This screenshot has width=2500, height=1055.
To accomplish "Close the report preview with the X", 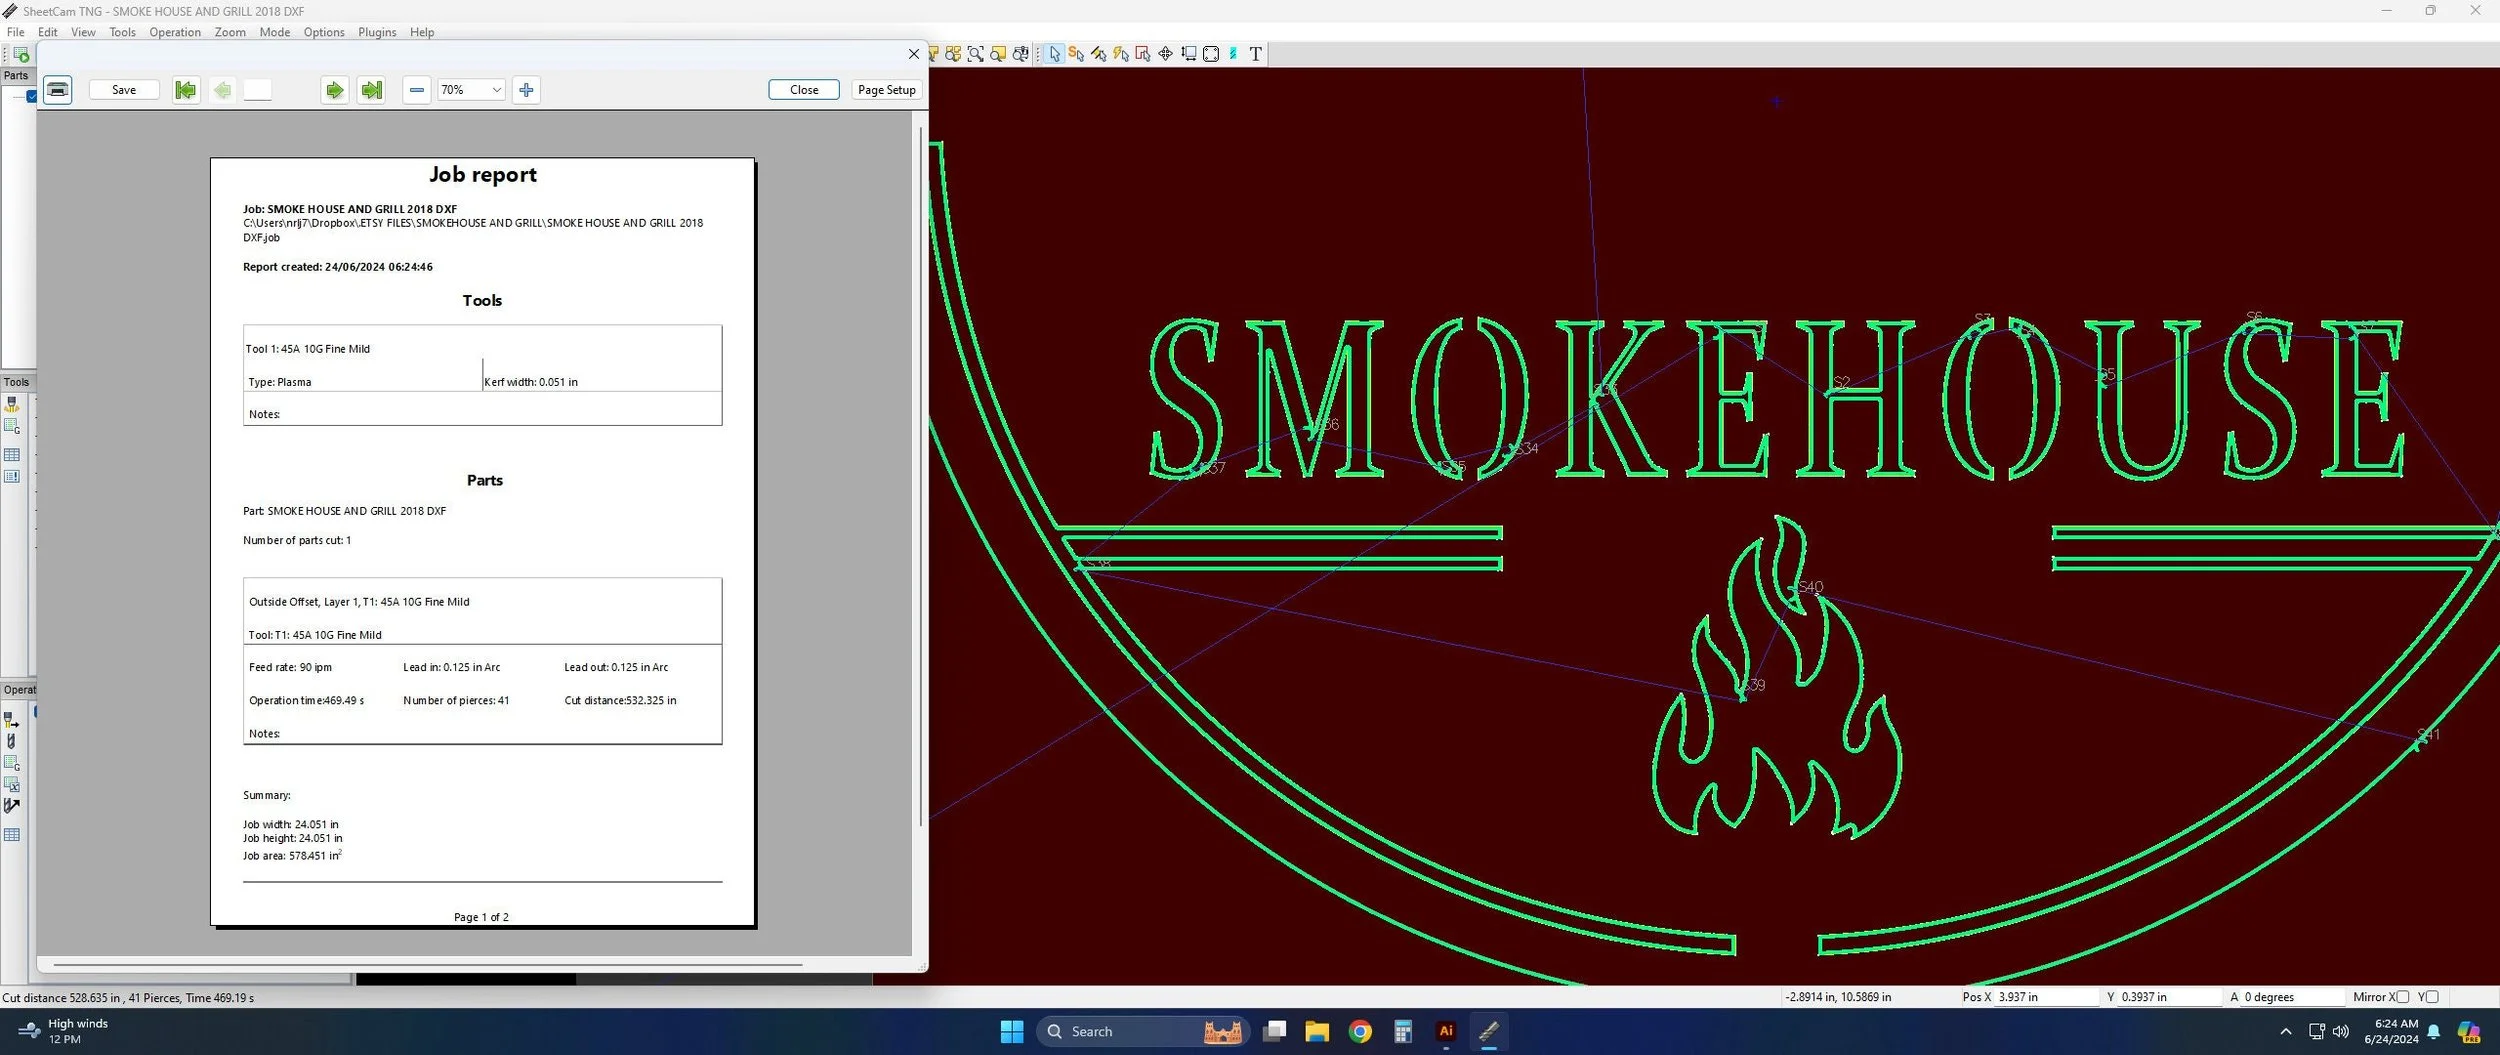I will point(913,54).
